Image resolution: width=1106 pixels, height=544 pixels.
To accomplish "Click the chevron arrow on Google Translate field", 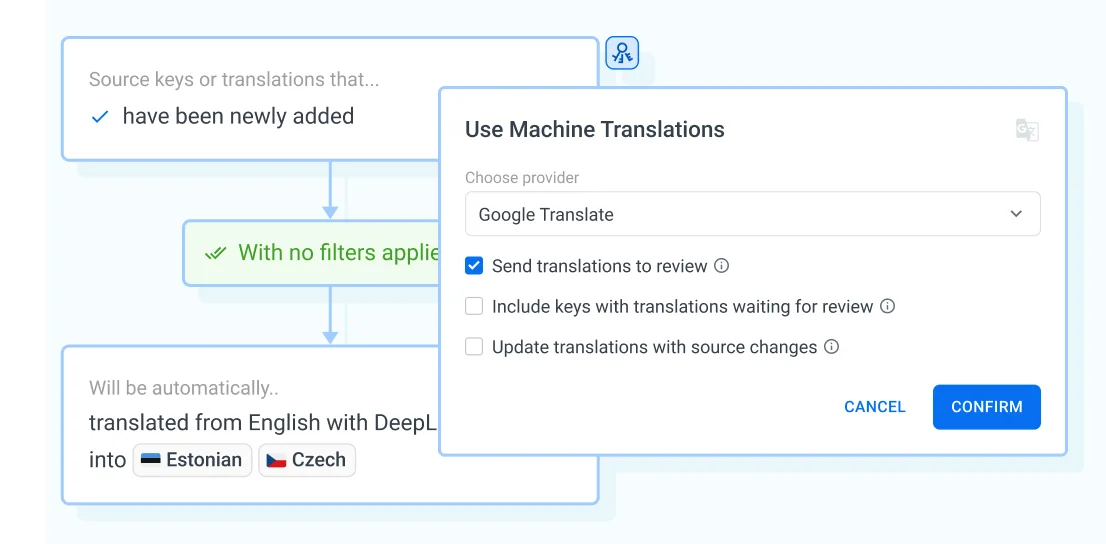I will click(1016, 214).
